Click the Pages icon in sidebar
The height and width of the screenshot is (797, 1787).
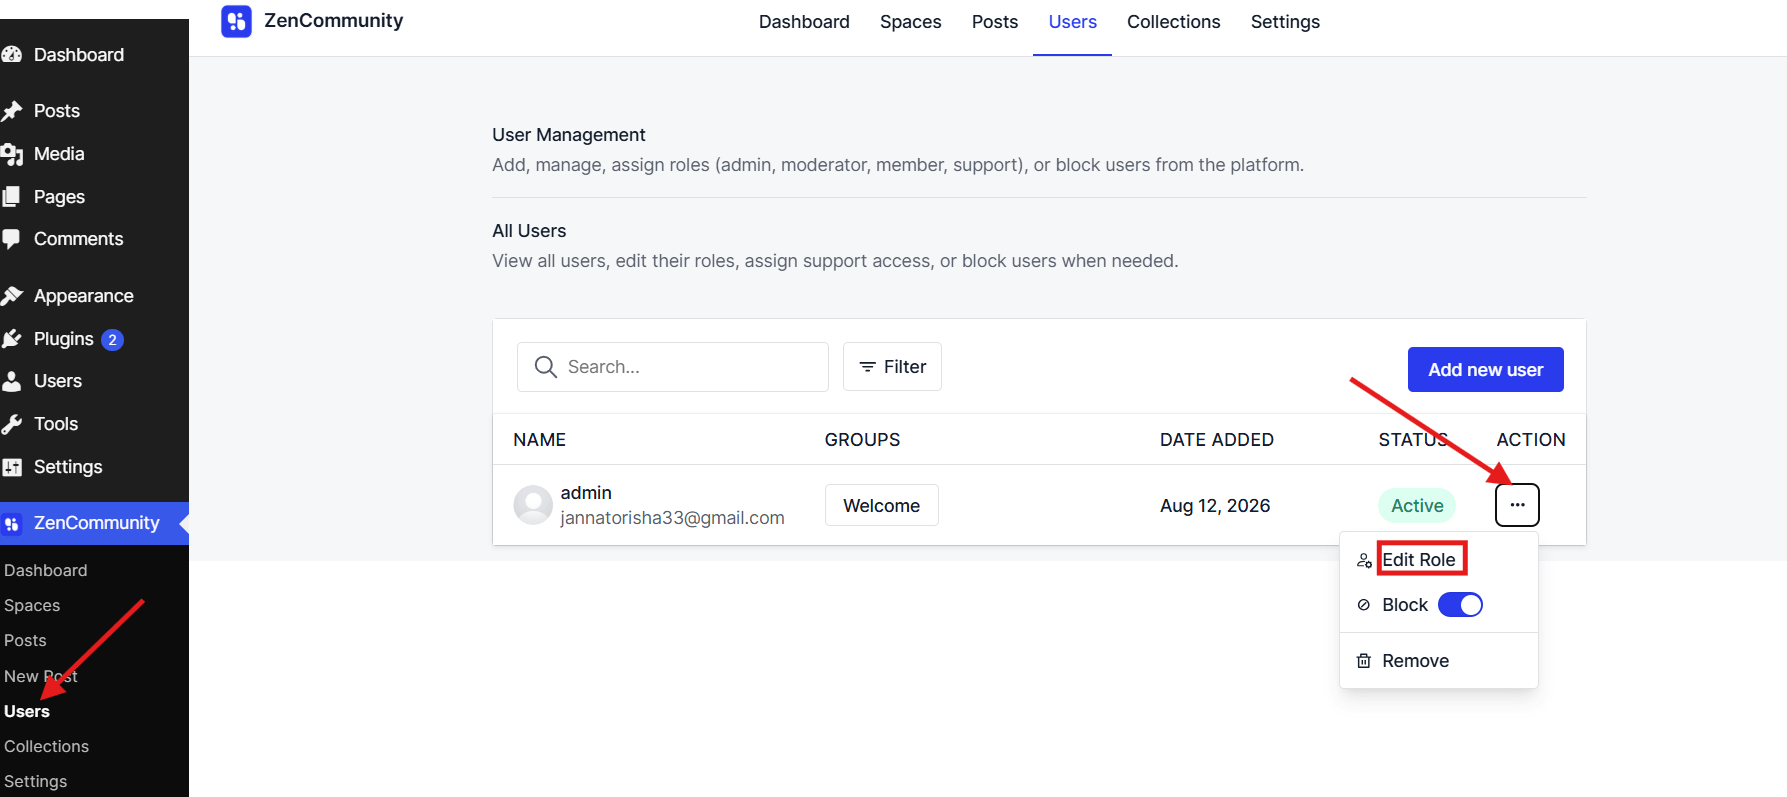12,197
